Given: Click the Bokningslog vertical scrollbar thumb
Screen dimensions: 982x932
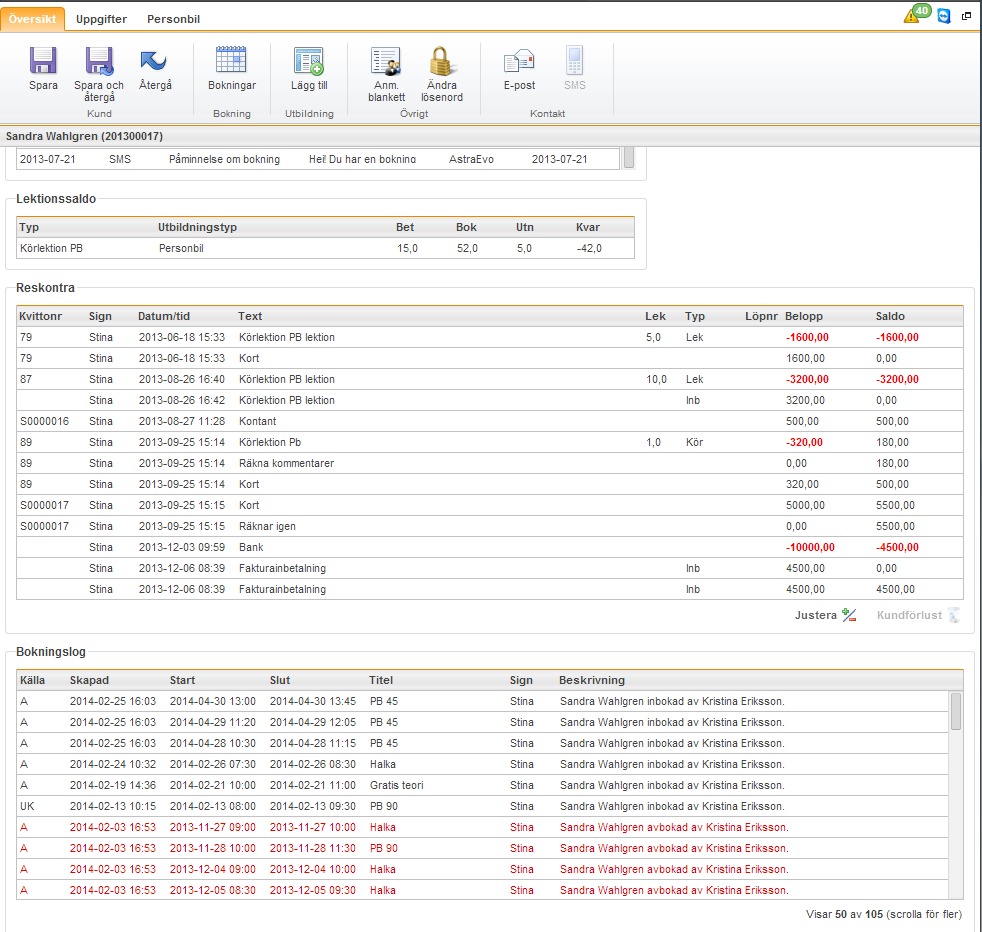Looking at the screenshot, I should [956, 711].
